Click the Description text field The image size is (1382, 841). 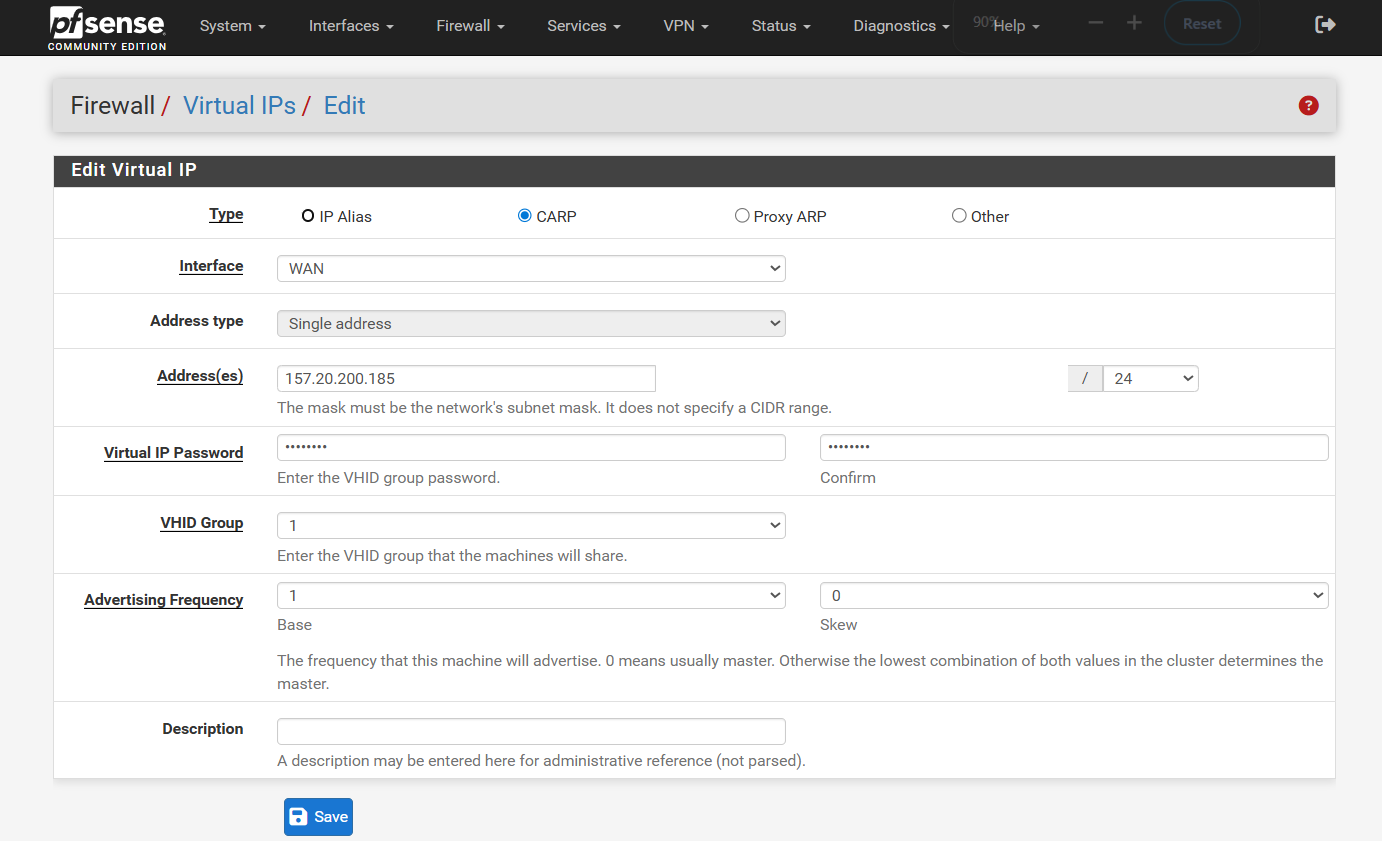pyautogui.click(x=530, y=731)
